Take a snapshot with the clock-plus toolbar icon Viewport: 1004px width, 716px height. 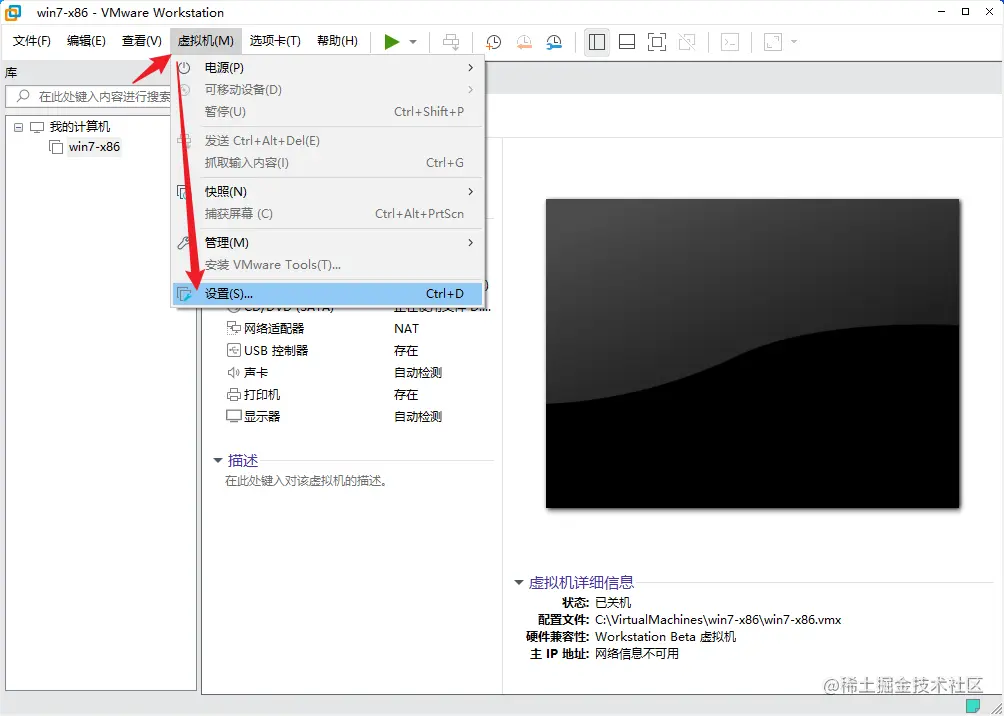[x=493, y=42]
